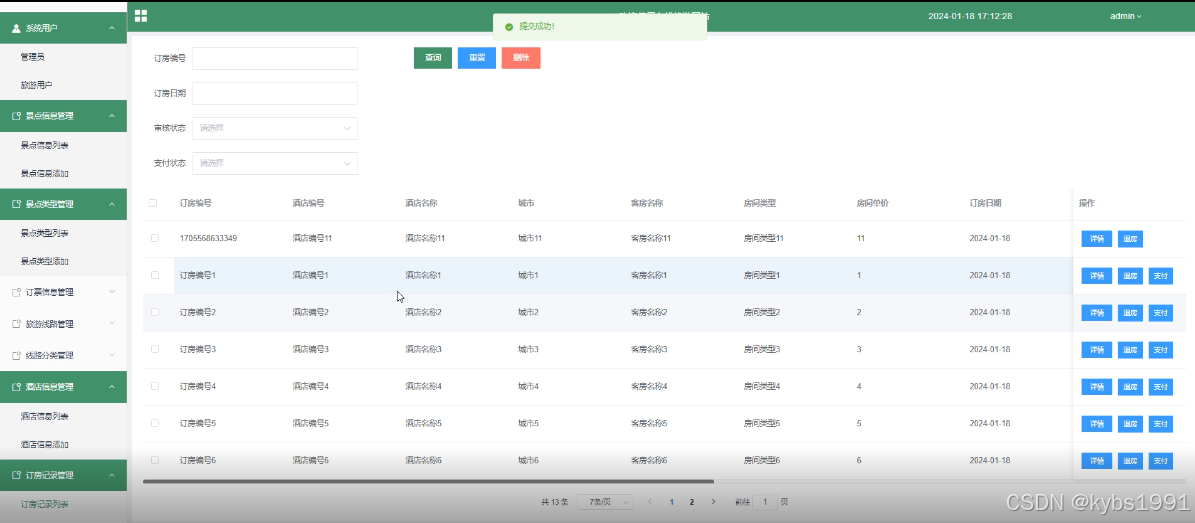Viewport: 1195px width, 523px height.
Task: Click 详情 for row 1705568633349
Action: pyautogui.click(x=1097, y=239)
